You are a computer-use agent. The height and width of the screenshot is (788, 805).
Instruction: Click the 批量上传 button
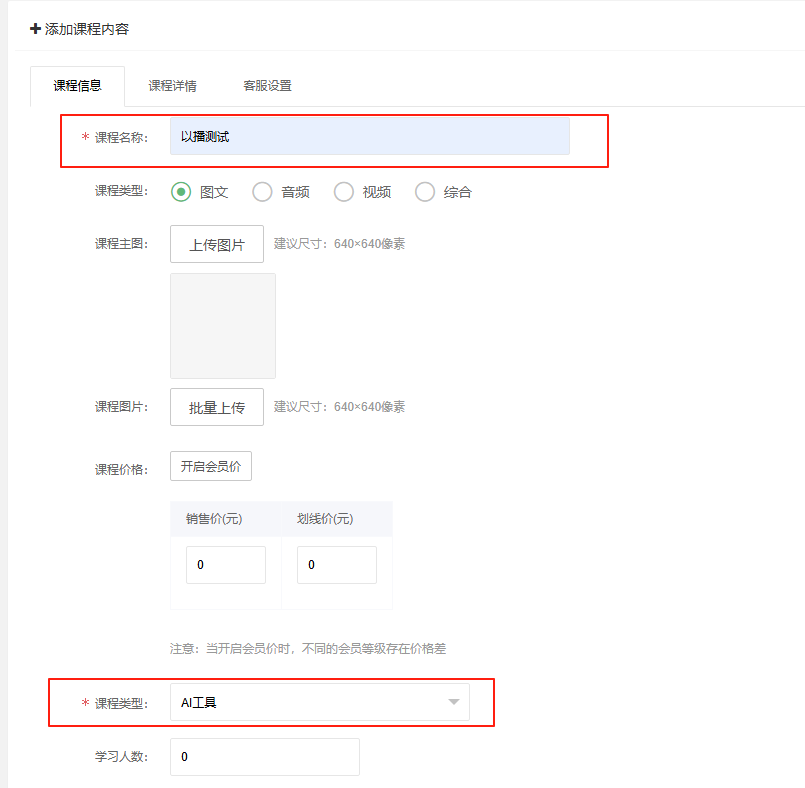(217, 407)
